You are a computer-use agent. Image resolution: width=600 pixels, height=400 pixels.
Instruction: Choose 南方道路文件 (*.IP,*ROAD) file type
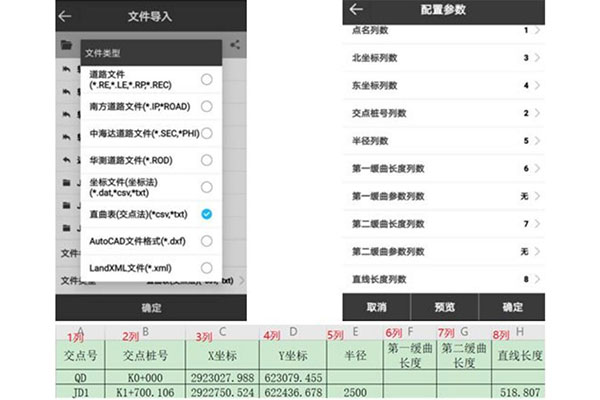(205, 106)
